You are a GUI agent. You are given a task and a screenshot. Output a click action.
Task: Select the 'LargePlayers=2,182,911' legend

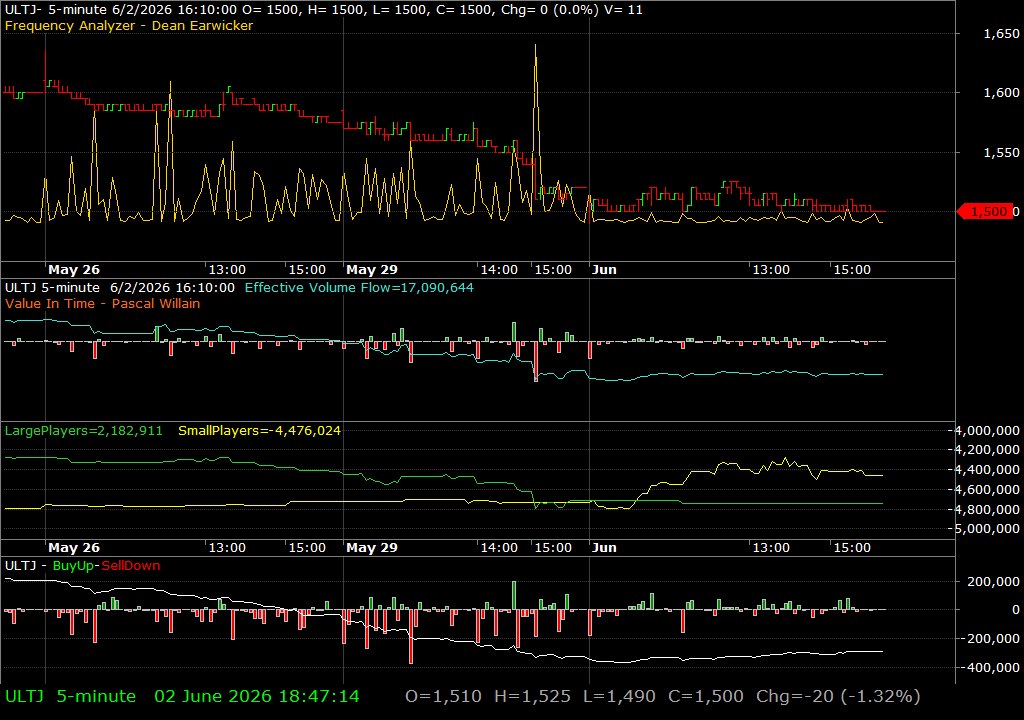(x=84, y=431)
